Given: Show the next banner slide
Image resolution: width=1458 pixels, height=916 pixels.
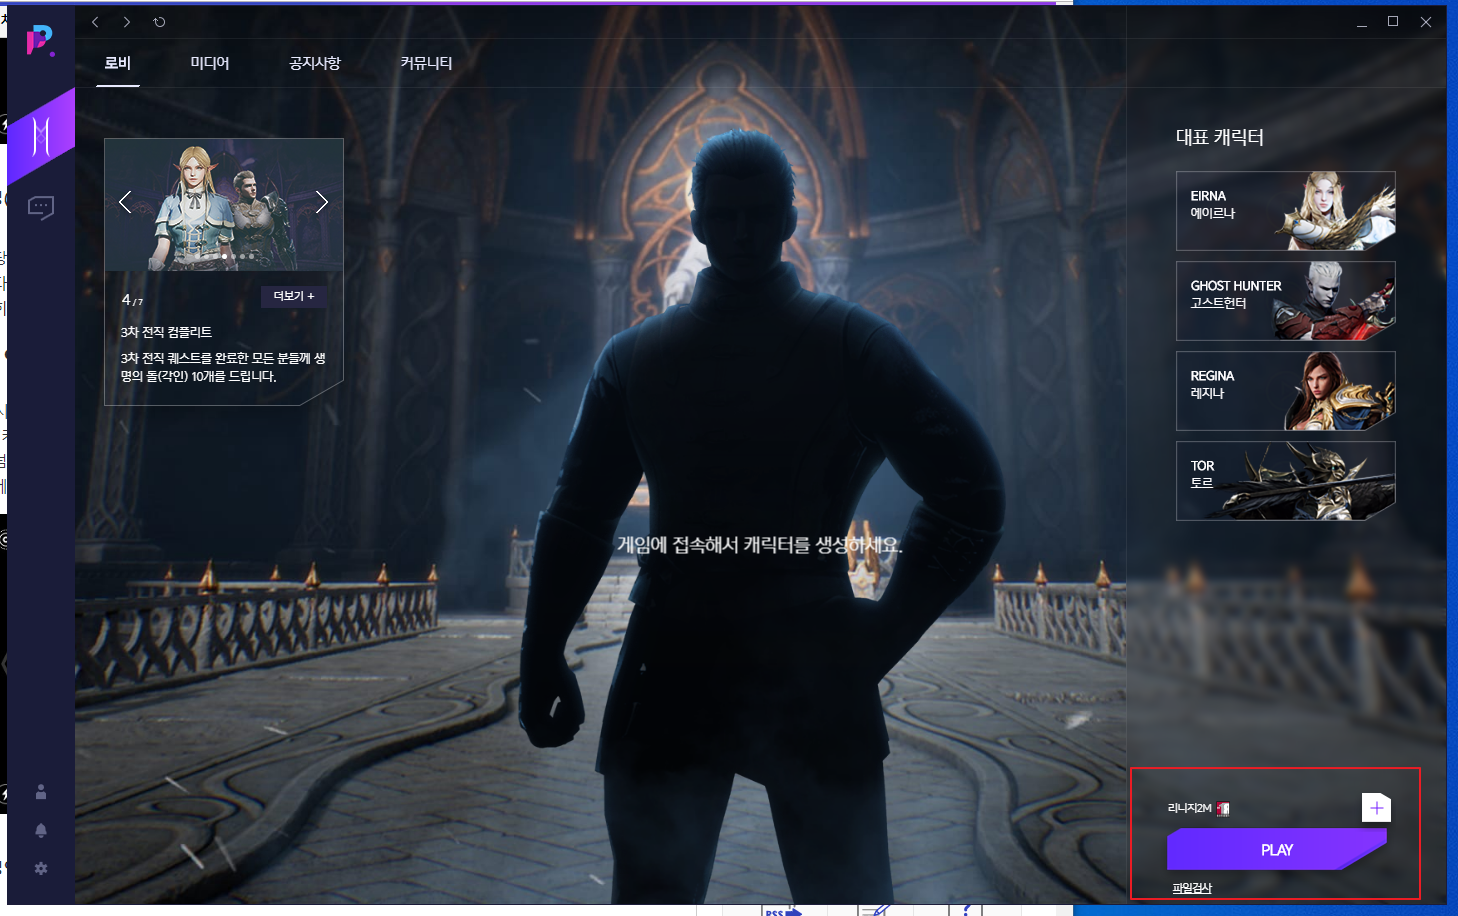Looking at the screenshot, I should pyautogui.click(x=322, y=202).
